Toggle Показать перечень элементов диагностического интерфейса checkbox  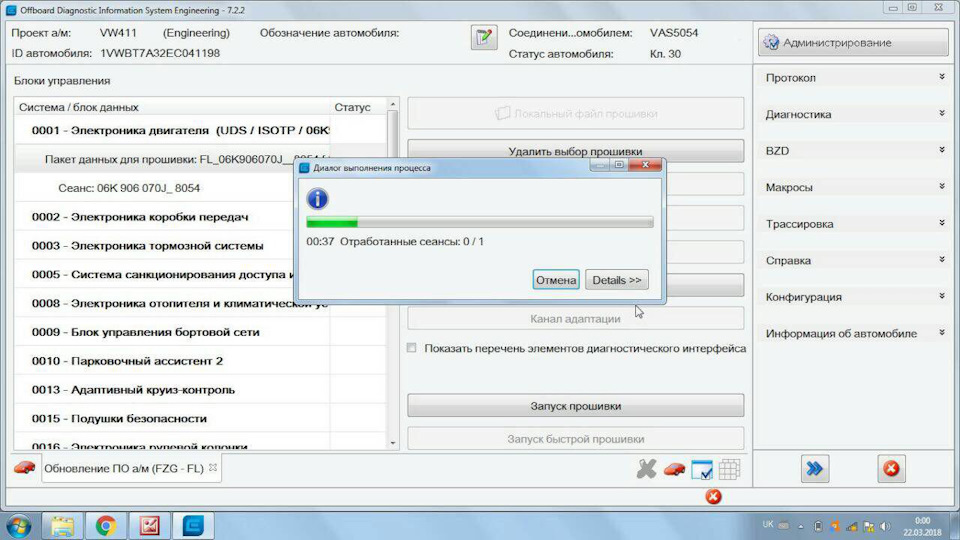coord(411,348)
